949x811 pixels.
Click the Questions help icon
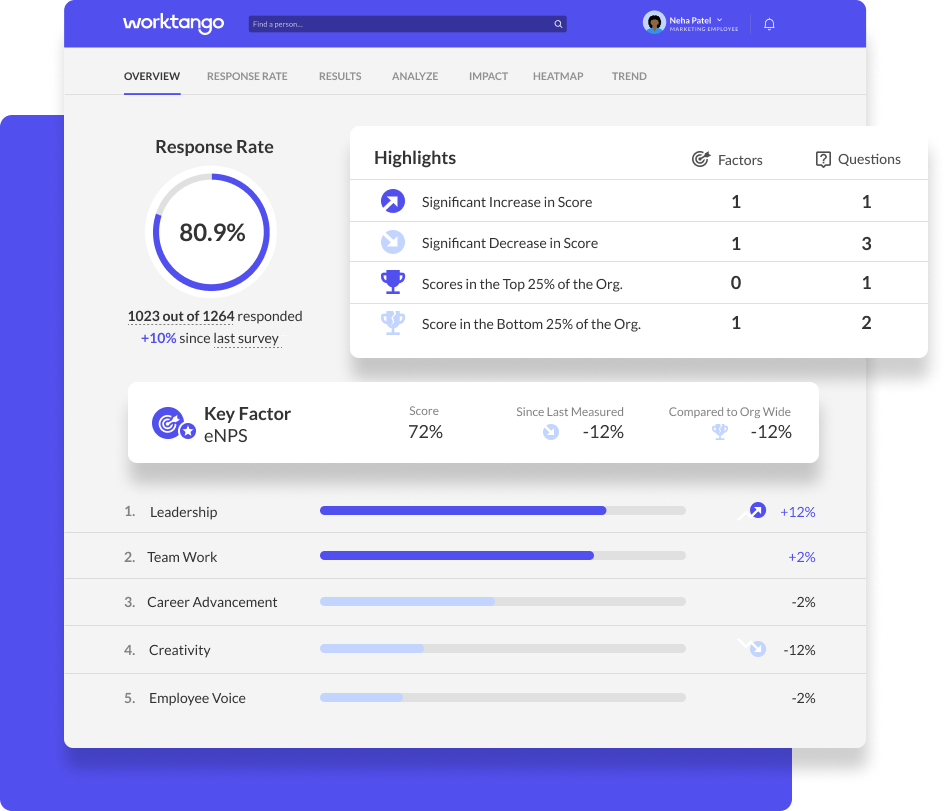coord(823,159)
